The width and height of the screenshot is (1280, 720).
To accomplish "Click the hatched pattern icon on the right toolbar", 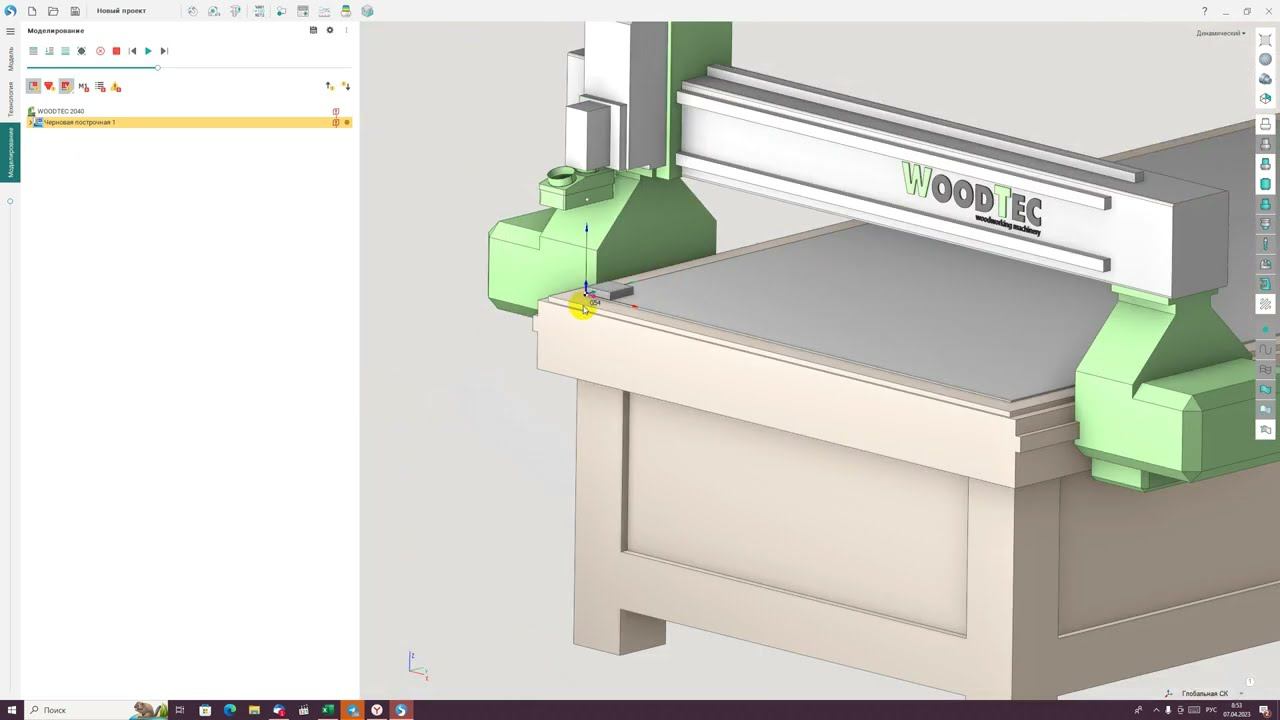I will (1265, 304).
